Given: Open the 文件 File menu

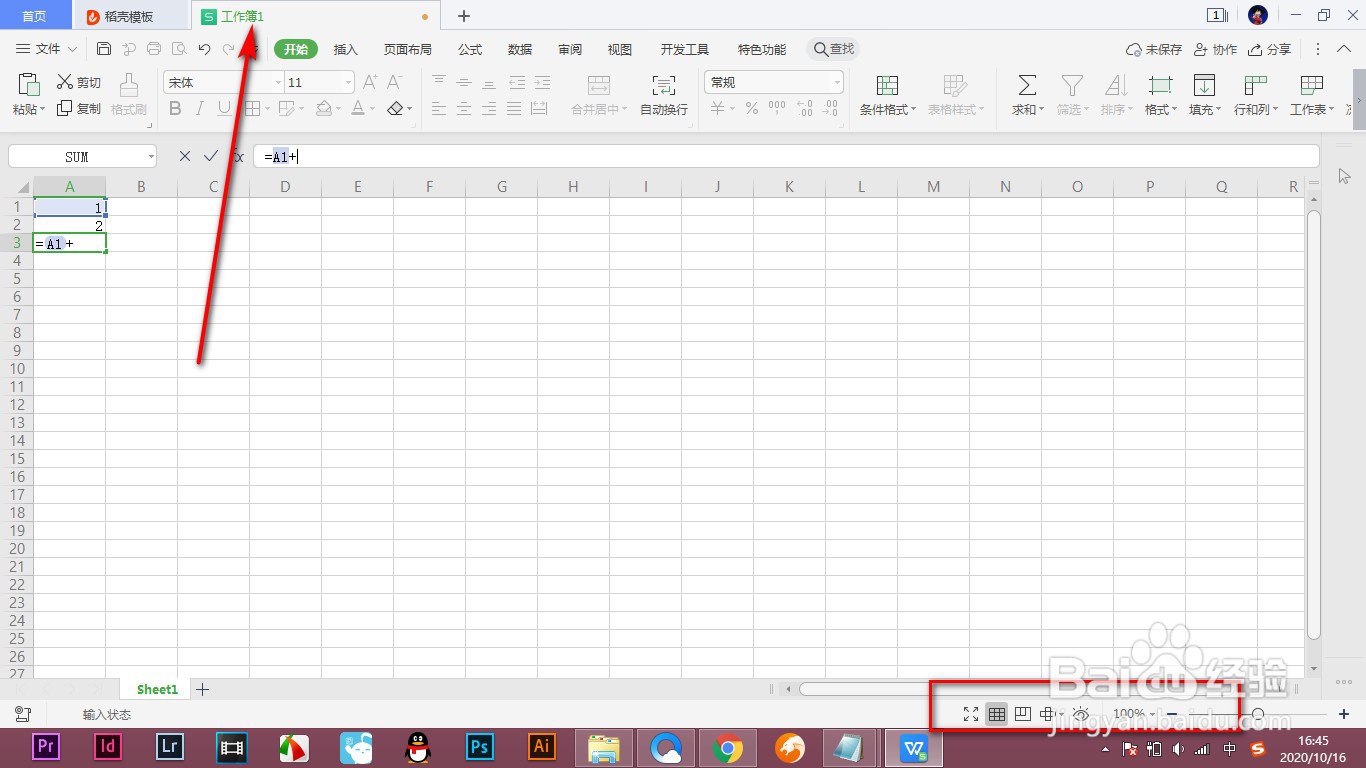Looking at the screenshot, I should [x=47, y=49].
